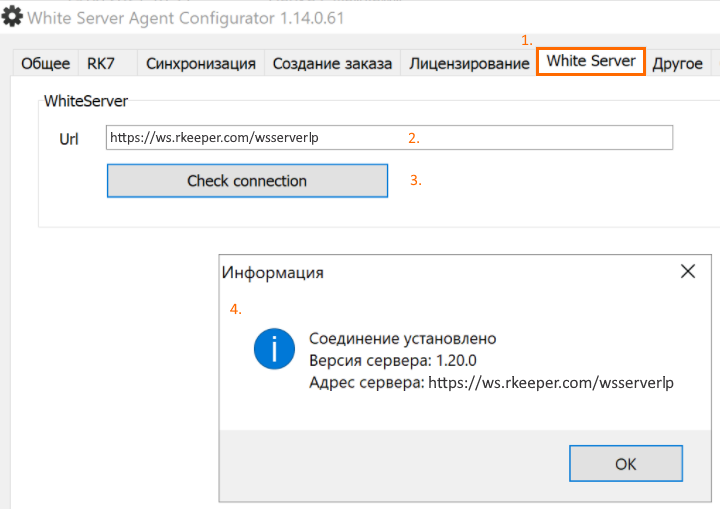Screen dimensions: 720x509
Task: Click the Версия сервера: 1.20.0 line
Action: (x=393, y=361)
